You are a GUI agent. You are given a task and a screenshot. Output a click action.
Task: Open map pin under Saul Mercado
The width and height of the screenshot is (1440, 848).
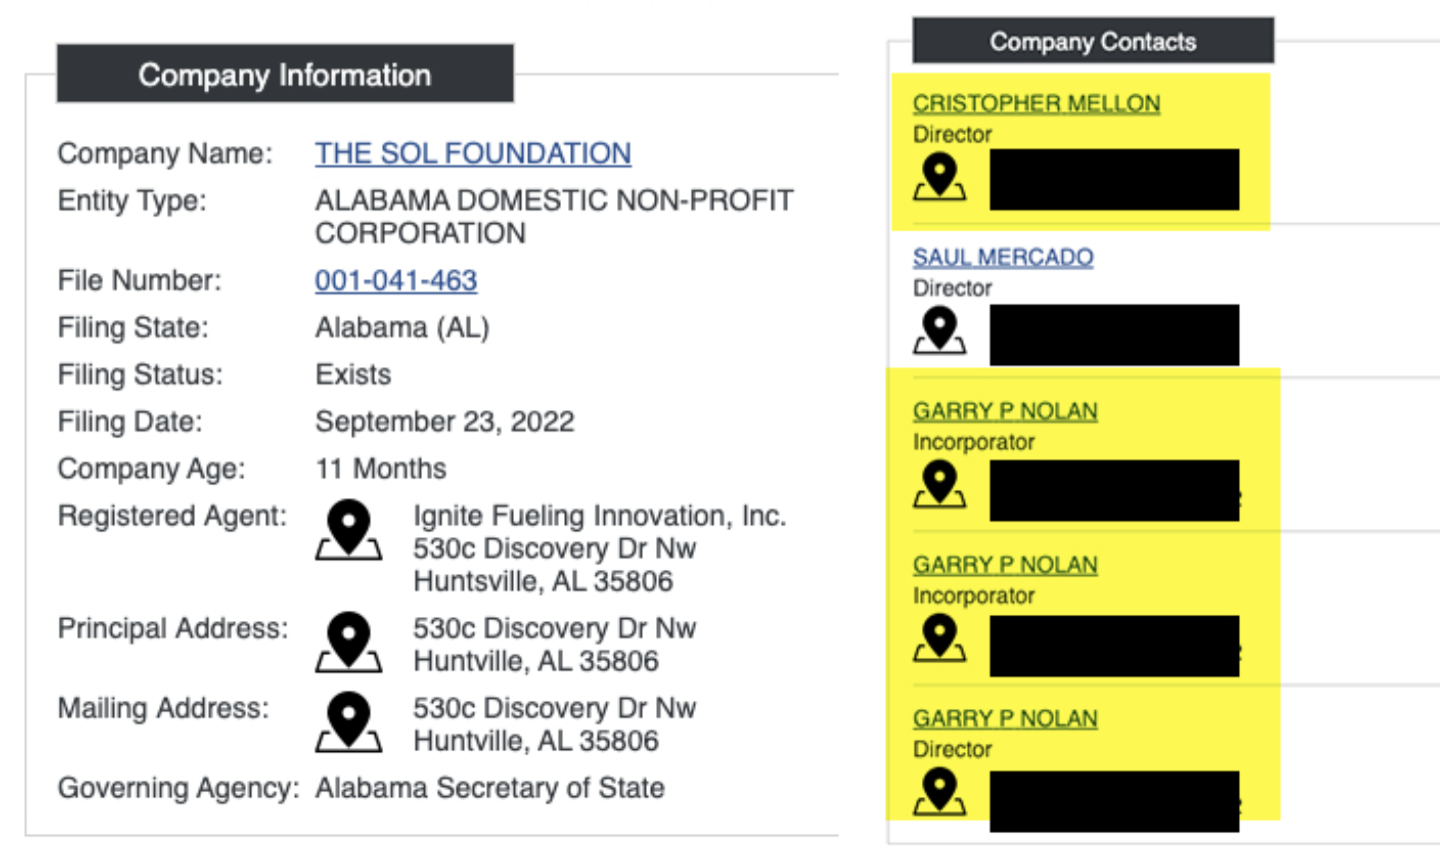(939, 331)
